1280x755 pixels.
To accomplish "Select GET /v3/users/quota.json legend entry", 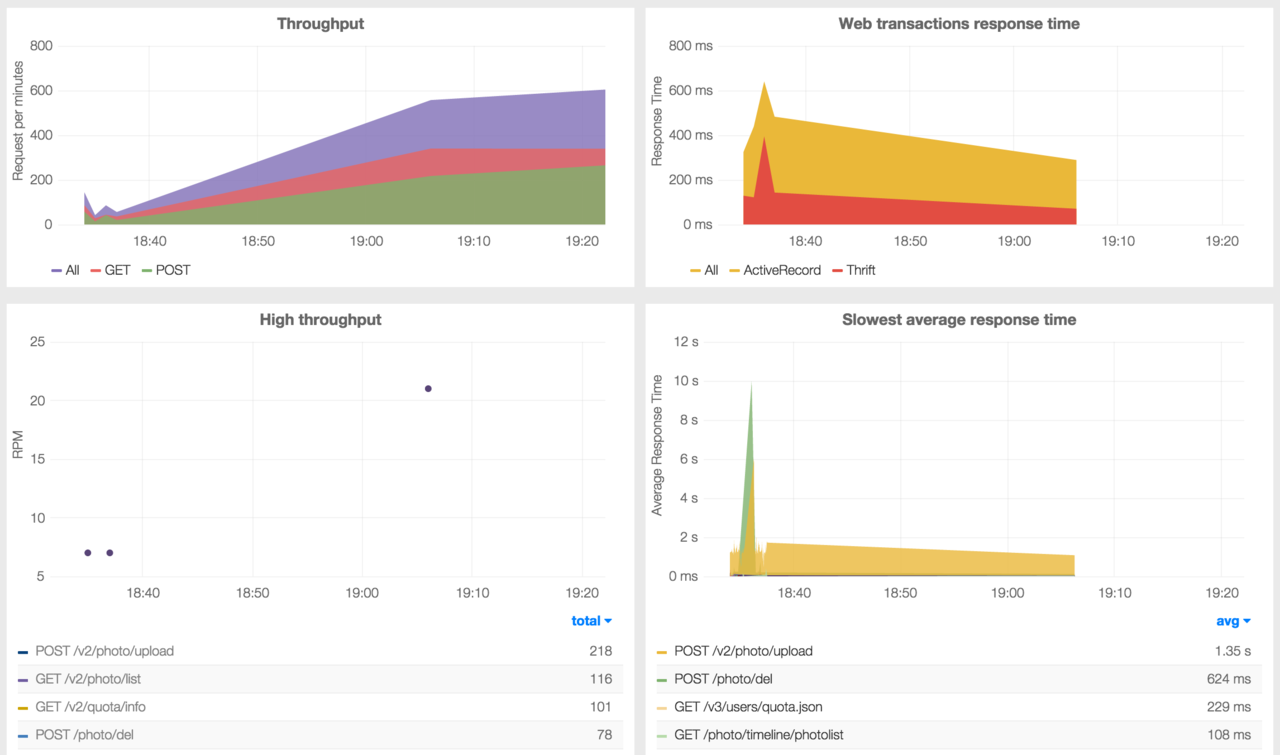I will click(748, 707).
